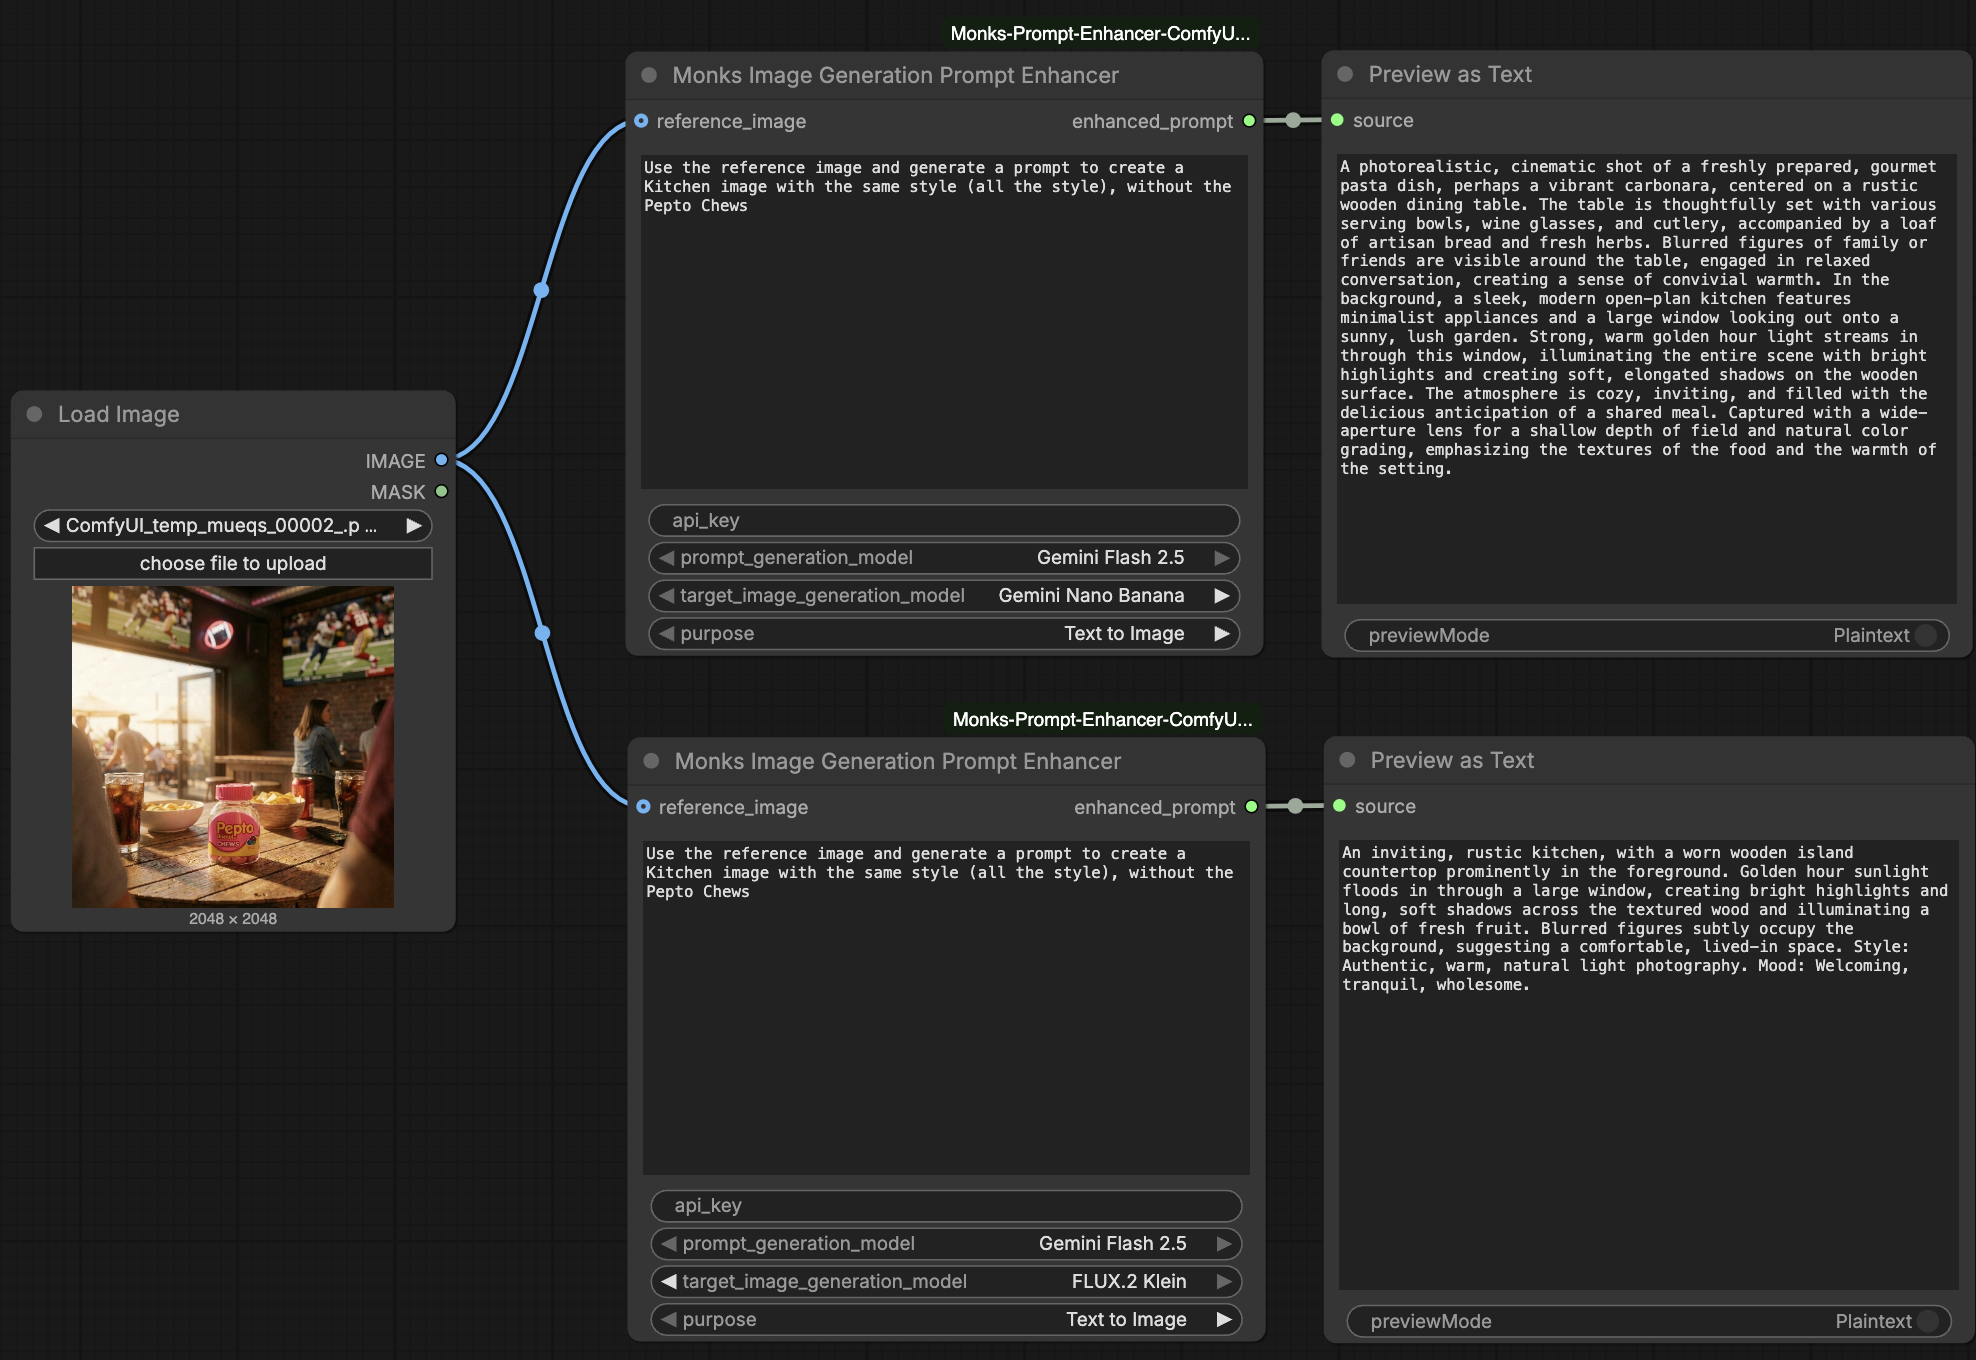Toggle previewMode Plaintext switch in top preview node
The image size is (1976, 1360).
[1926, 635]
